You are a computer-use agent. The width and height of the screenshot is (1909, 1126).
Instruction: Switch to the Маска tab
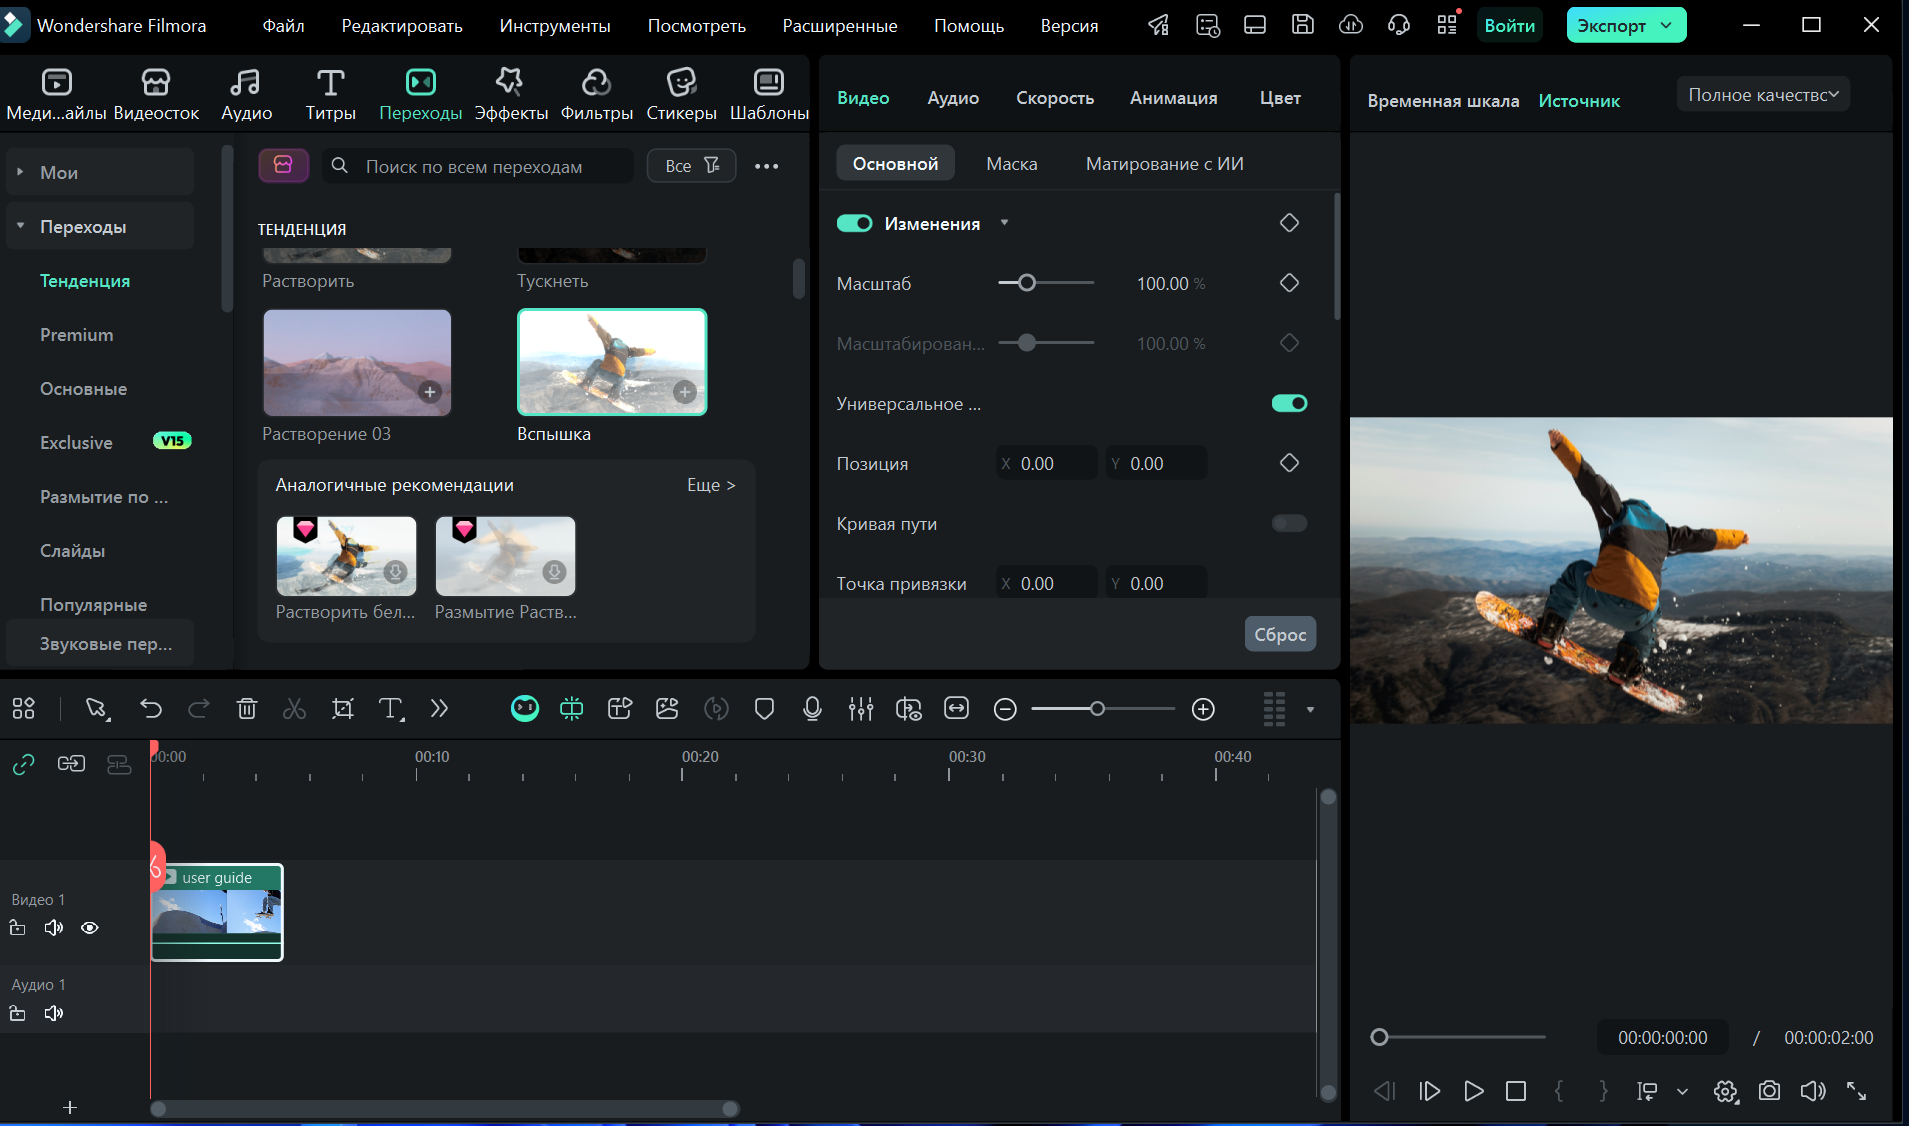1011,164
